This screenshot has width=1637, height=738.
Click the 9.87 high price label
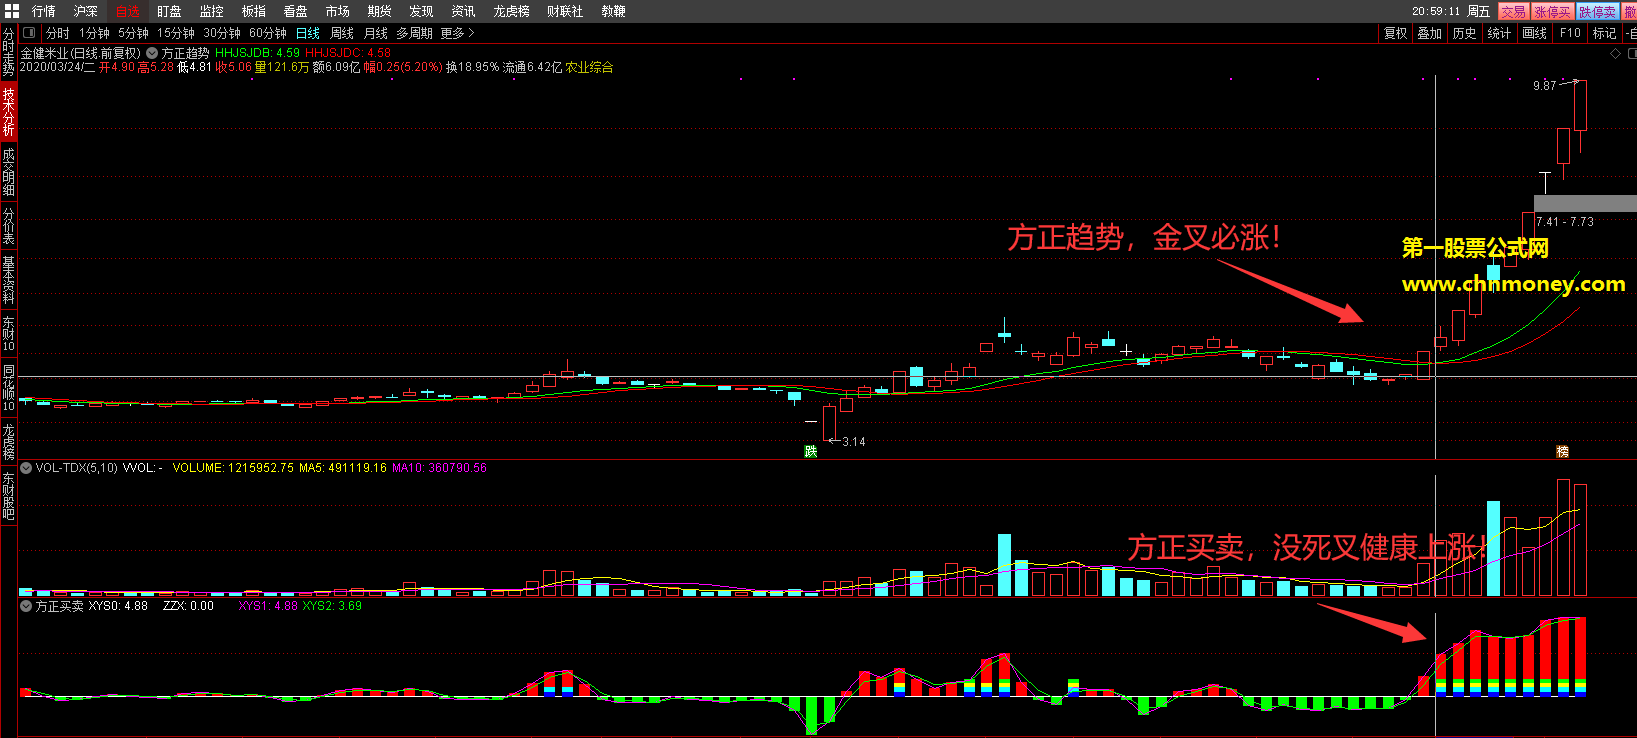click(1545, 86)
